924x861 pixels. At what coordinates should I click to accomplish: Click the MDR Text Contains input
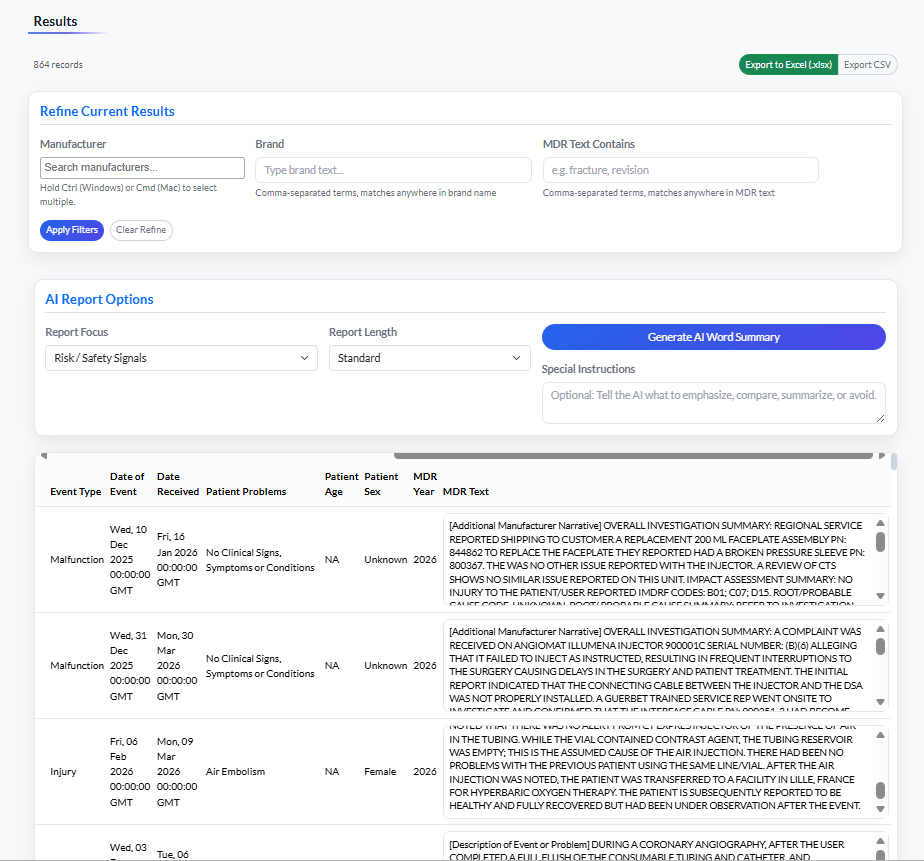click(681, 170)
